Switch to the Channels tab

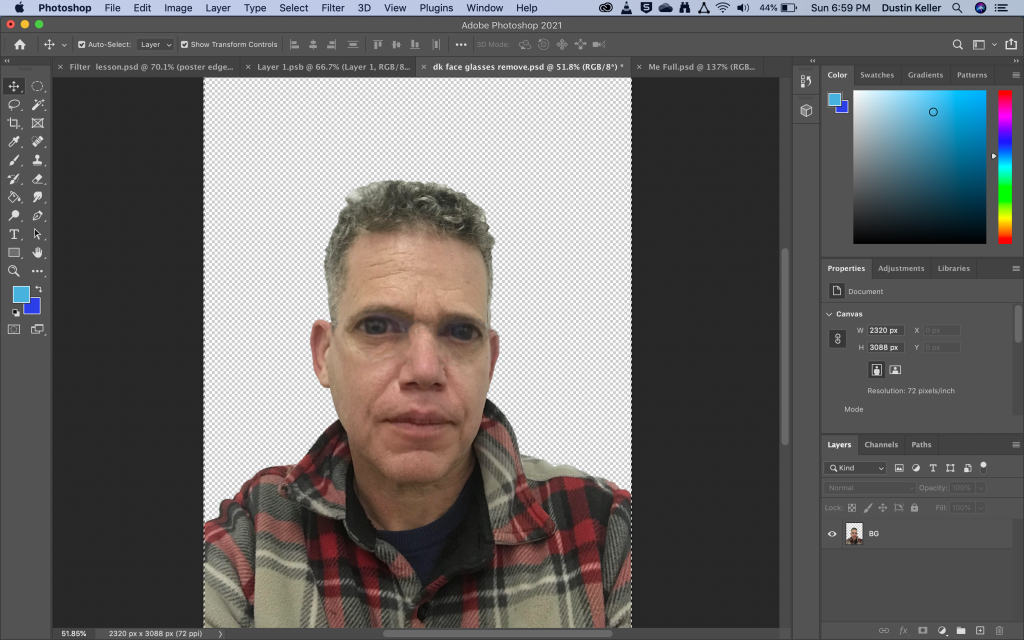tap(881, 445)
